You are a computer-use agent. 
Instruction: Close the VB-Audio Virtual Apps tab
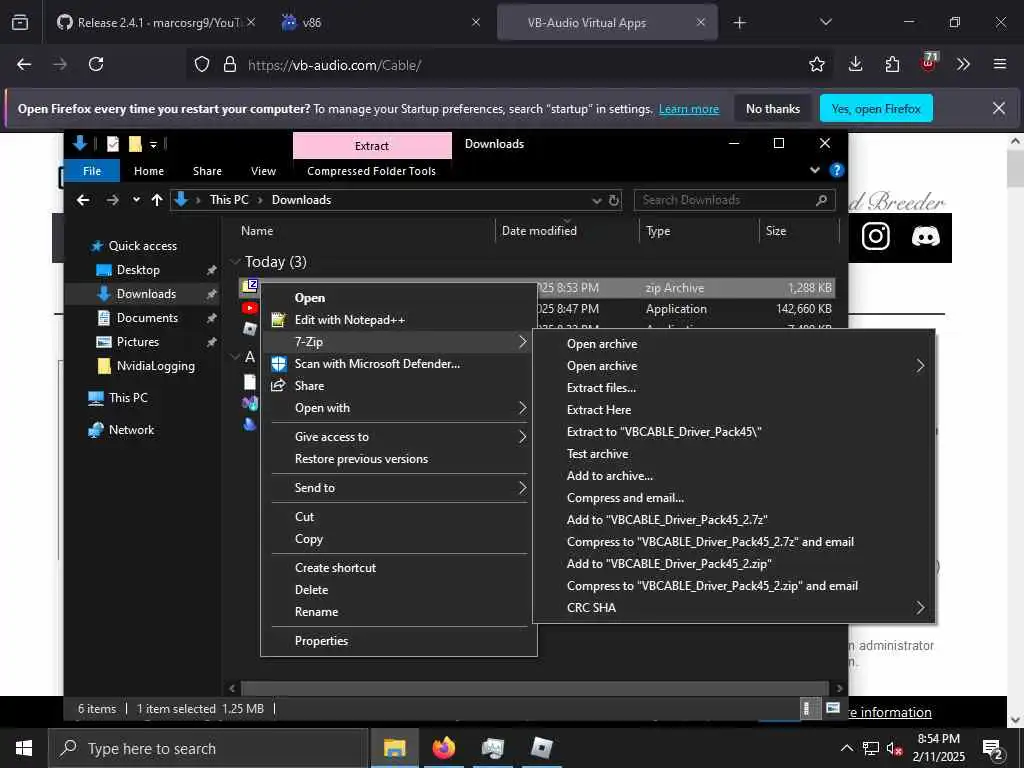pos(701,22)
